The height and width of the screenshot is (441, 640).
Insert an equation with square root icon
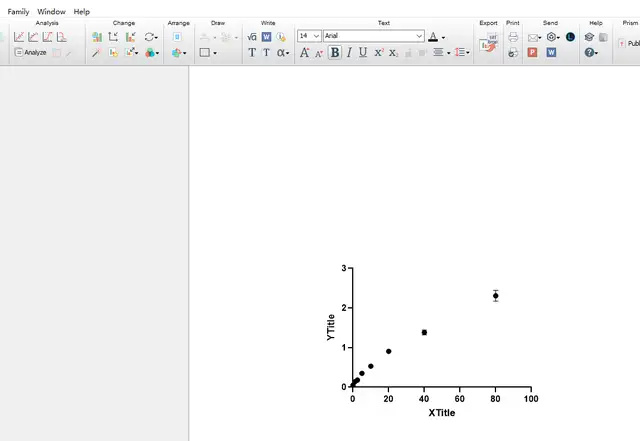252,37
